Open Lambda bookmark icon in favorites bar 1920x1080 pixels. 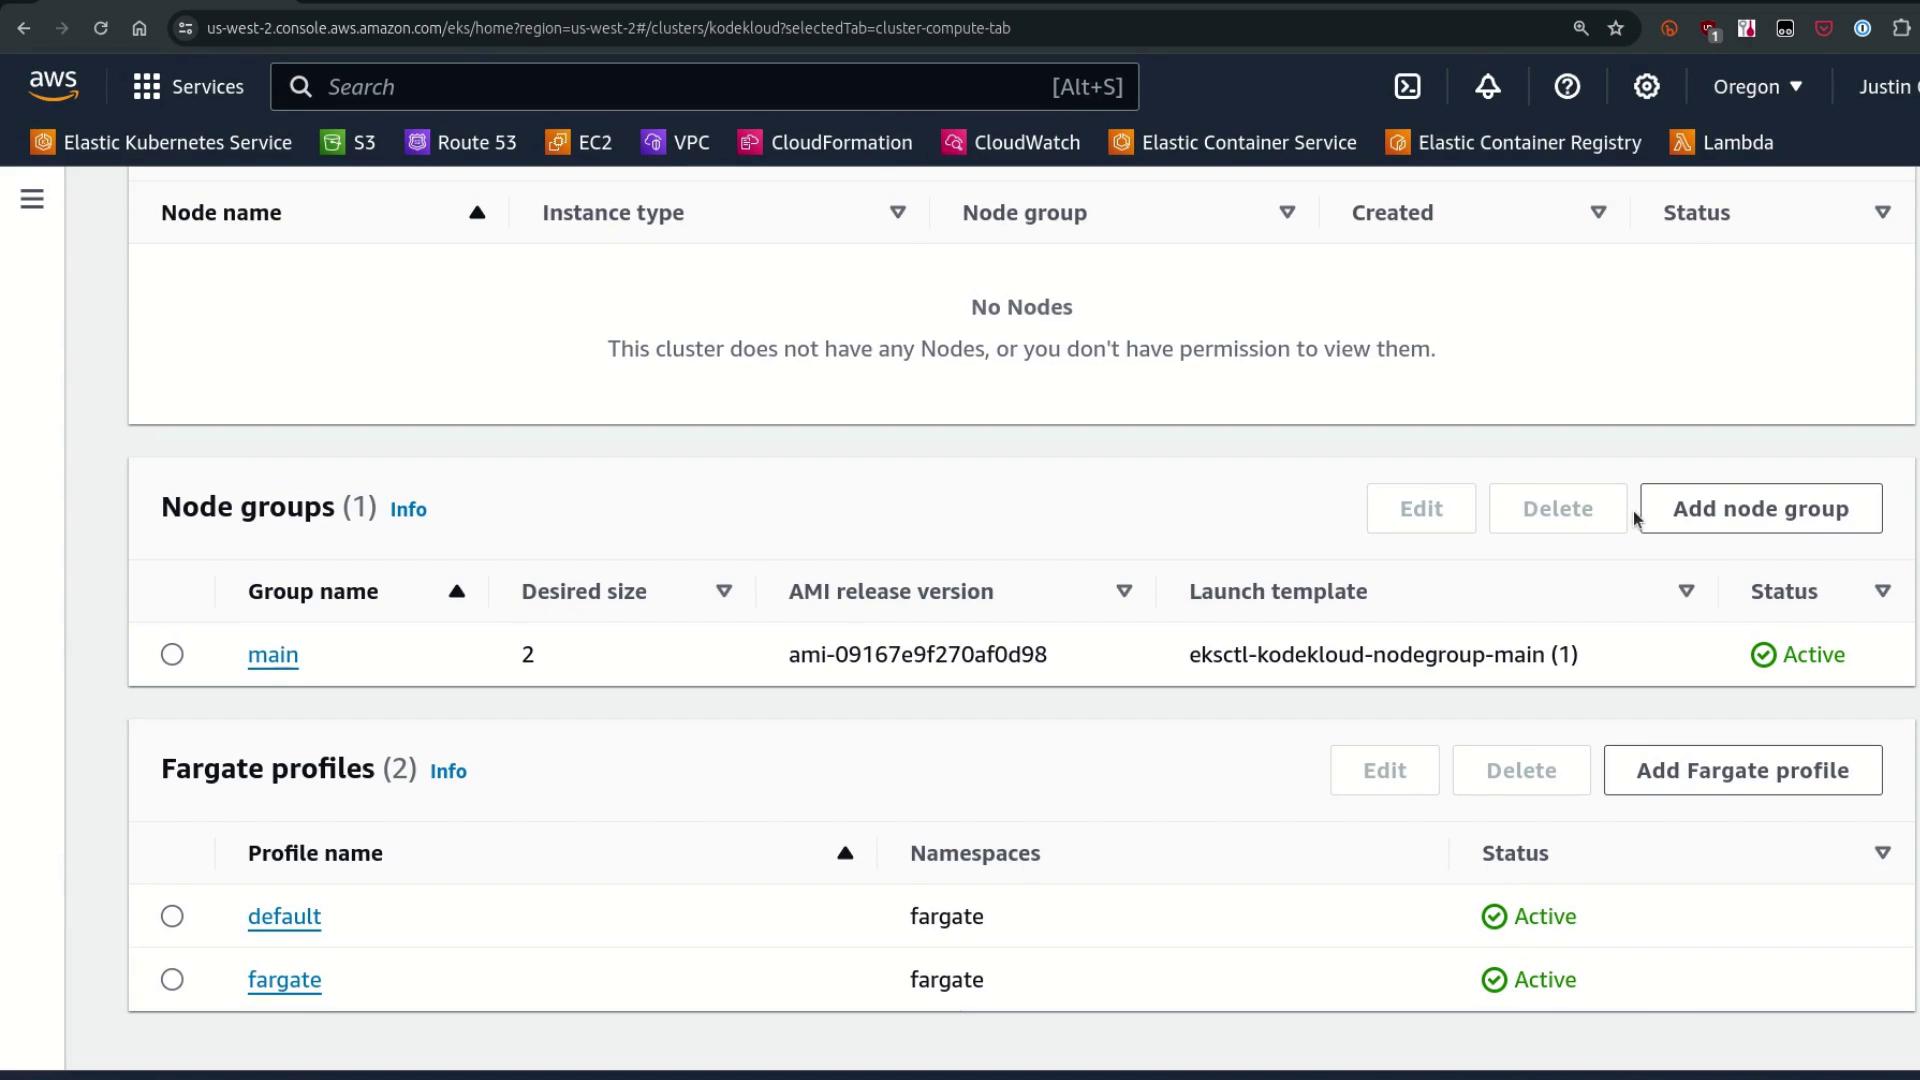tap(1682, 142)
